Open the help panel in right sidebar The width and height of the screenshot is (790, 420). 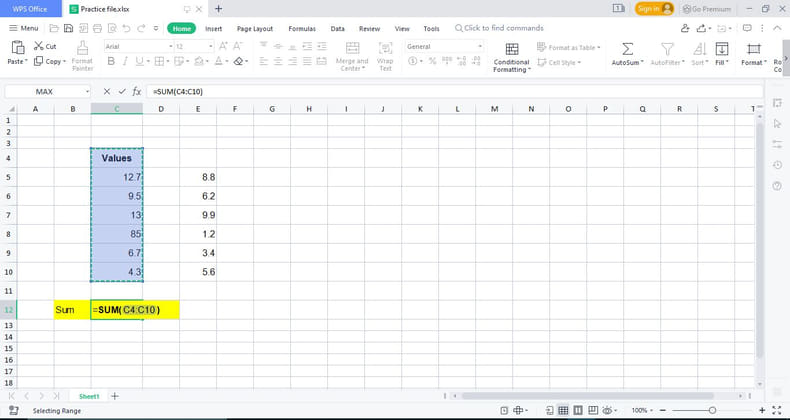click(777, 186)
